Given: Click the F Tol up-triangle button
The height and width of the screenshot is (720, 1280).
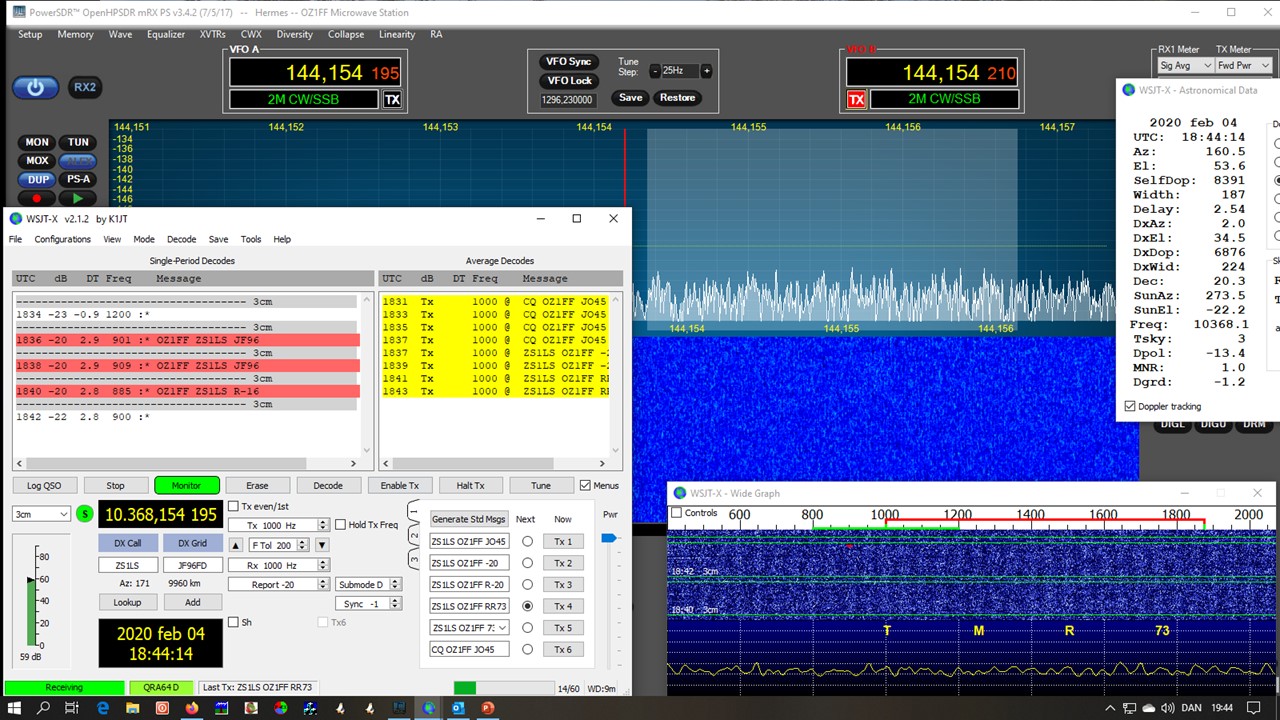Looking at the screenshot, I should pyautogui.click(x=236, y=545).
